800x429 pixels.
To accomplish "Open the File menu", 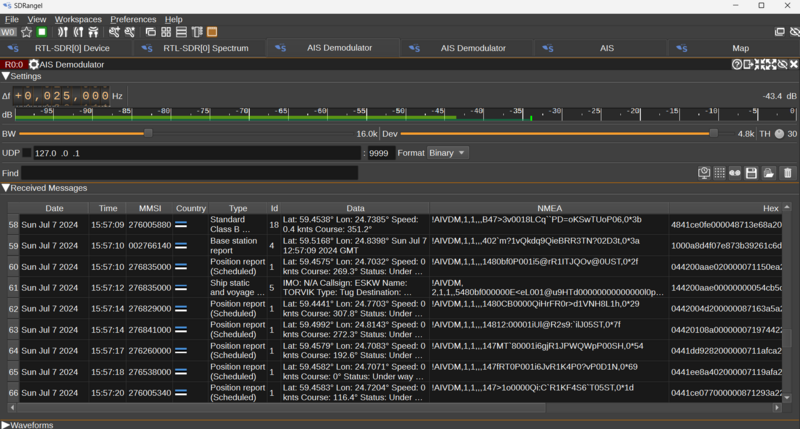I will click(x=11, y=19).
